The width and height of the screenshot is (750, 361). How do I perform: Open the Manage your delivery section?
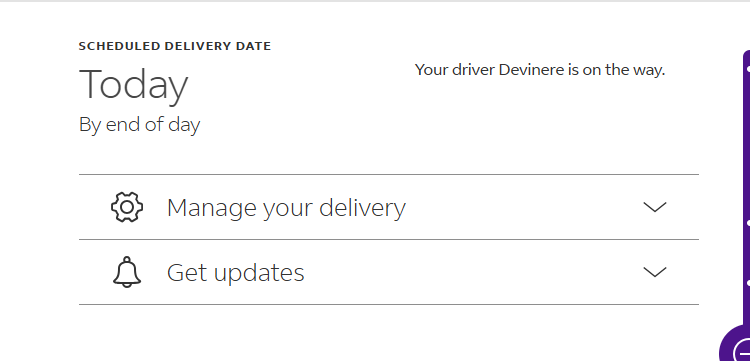(389, 207)
